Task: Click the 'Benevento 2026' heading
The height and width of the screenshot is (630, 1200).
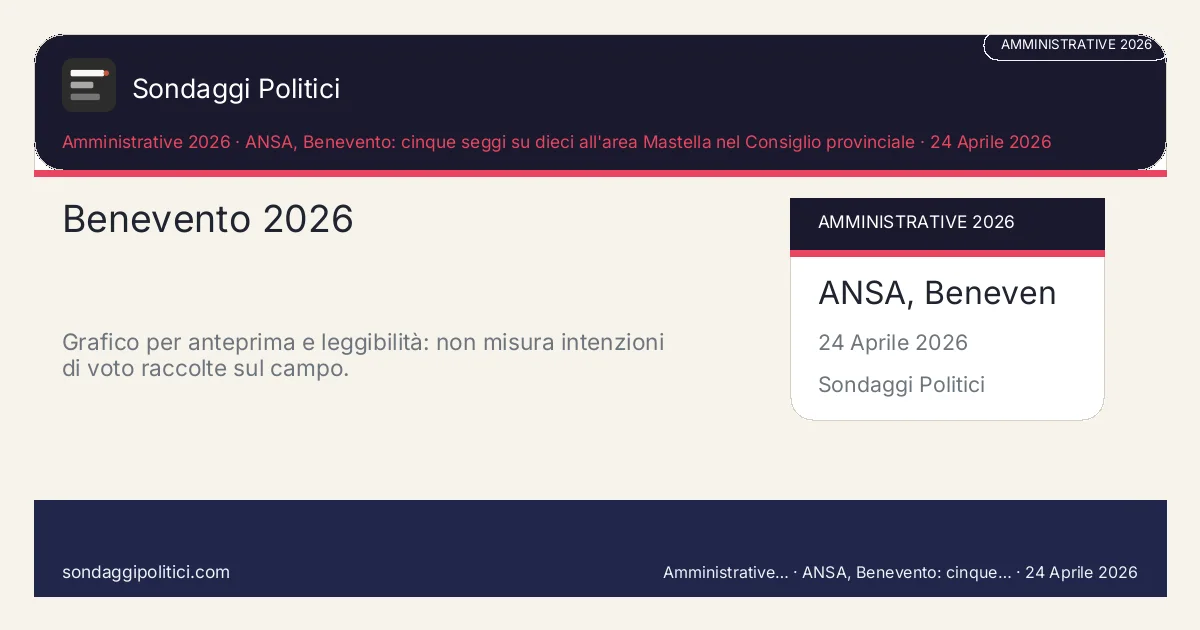Action: point(208,219)
